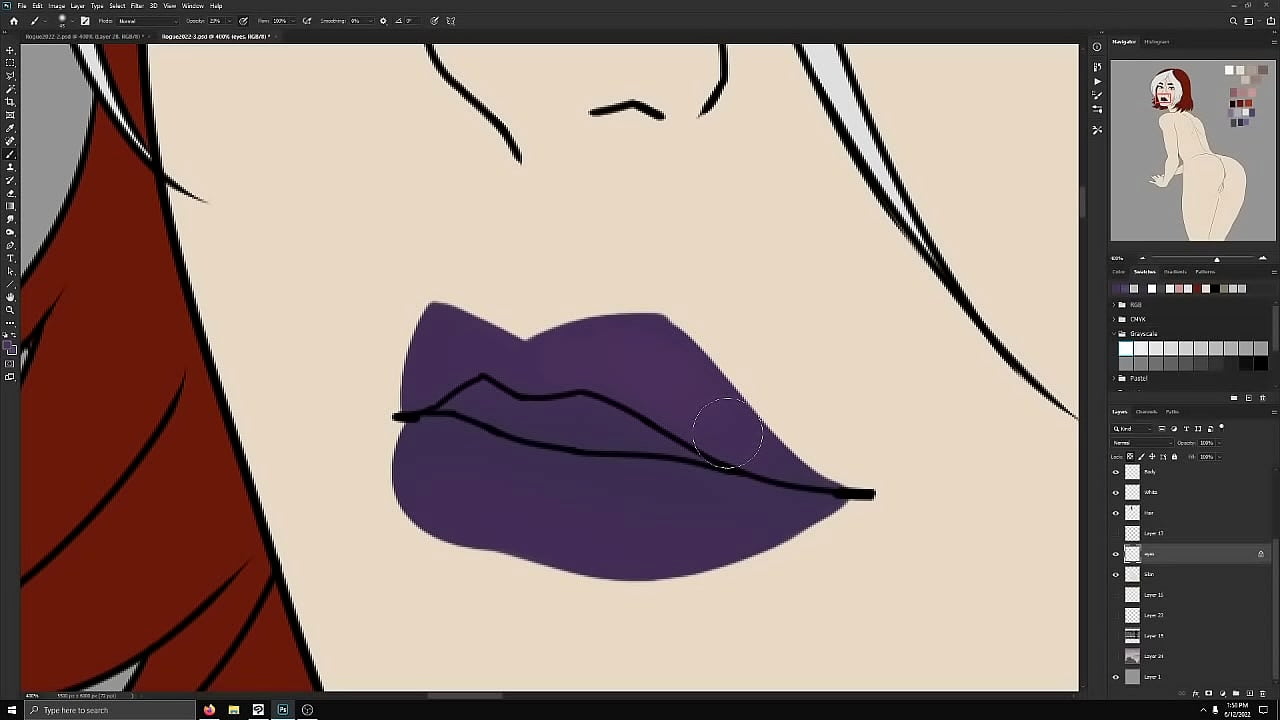The height and width of the screenshot is (720, 1280).
Task: Click the Search icon at top right
Action: [1233, 20]
